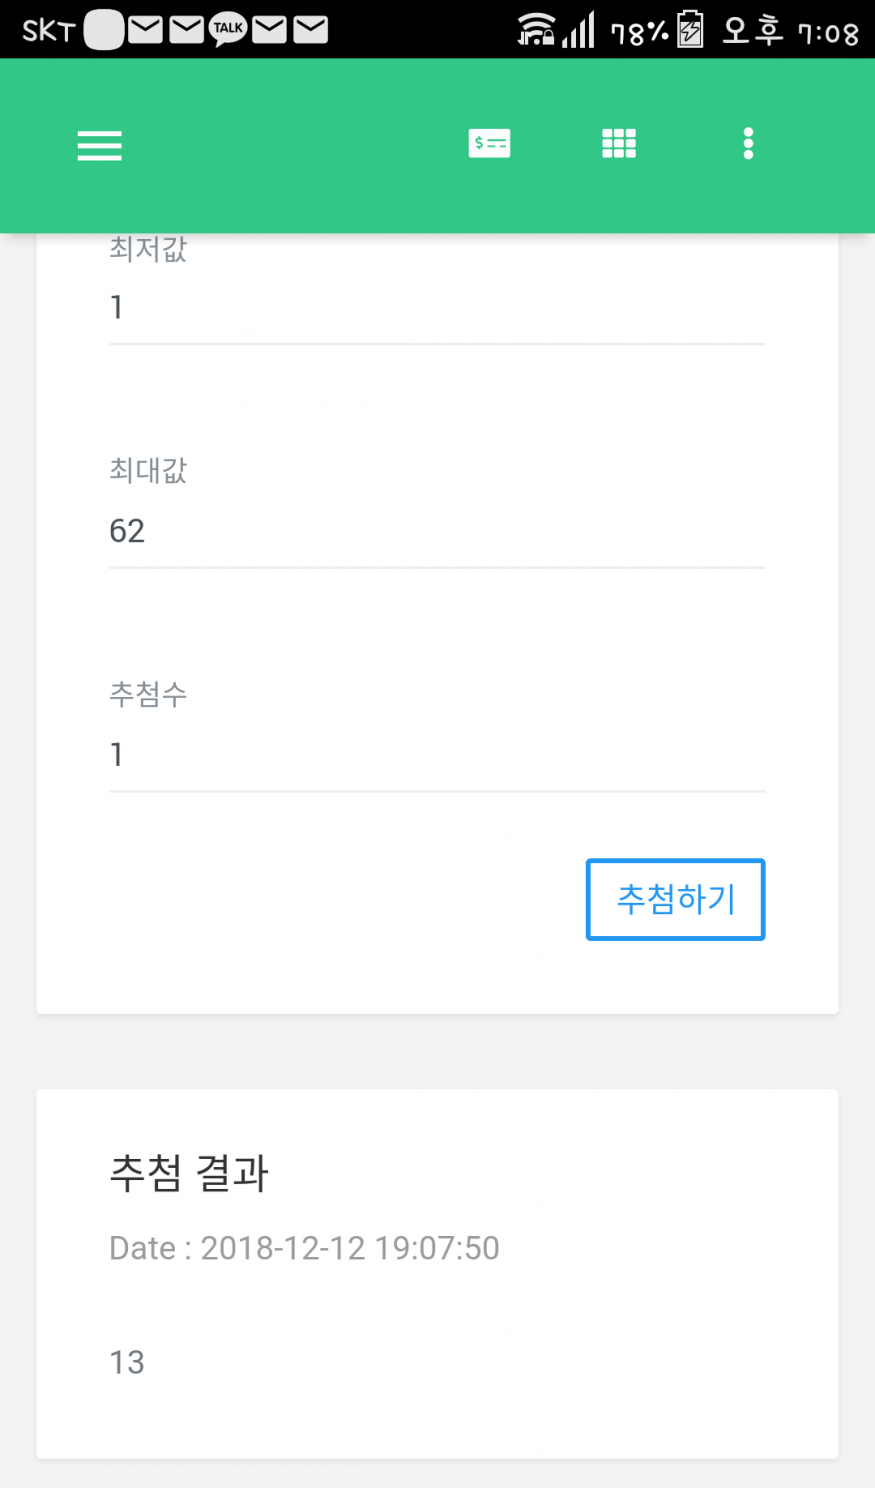Tap the 추첨 결과 heading
Screen dimensions: 875x1488
tap(189, 1173)
